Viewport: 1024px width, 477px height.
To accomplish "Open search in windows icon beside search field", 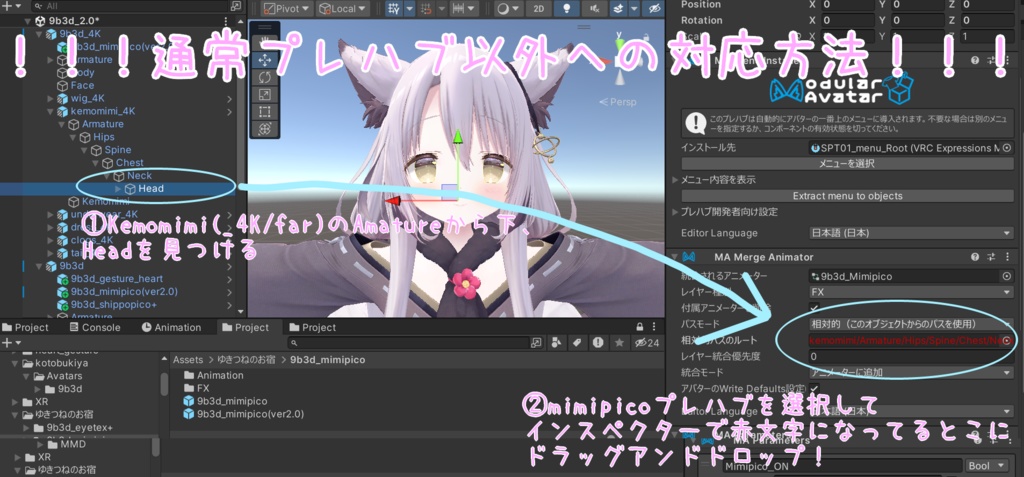I will (x=536, y=342).
